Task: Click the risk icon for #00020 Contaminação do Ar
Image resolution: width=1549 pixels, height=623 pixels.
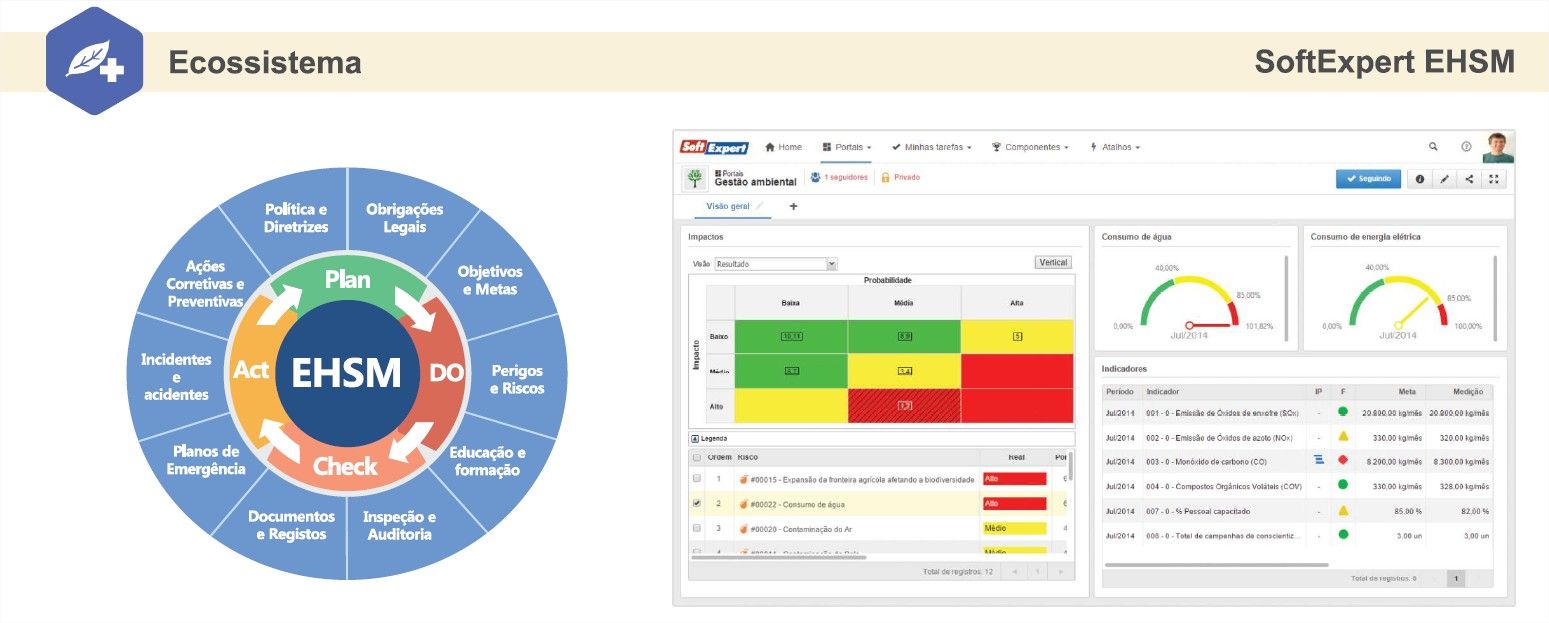Action: pyautogui.click(x=743, y=528)
